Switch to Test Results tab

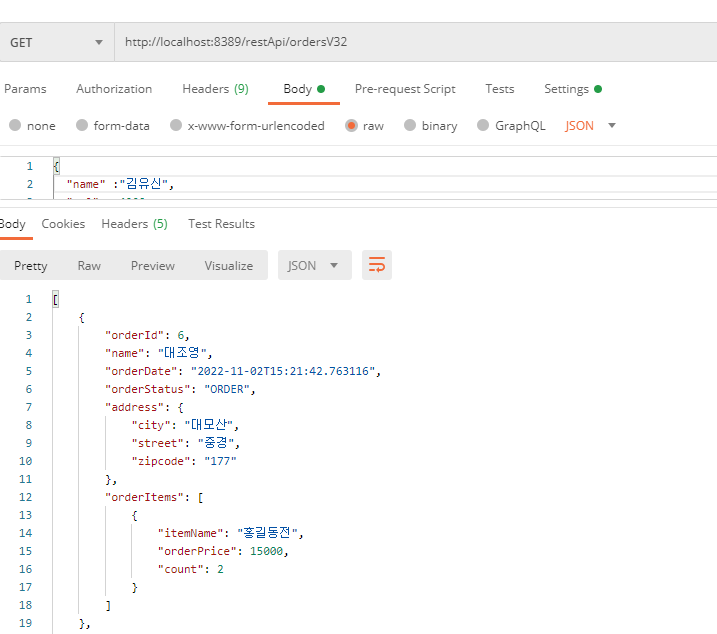(x=221, y=224)
